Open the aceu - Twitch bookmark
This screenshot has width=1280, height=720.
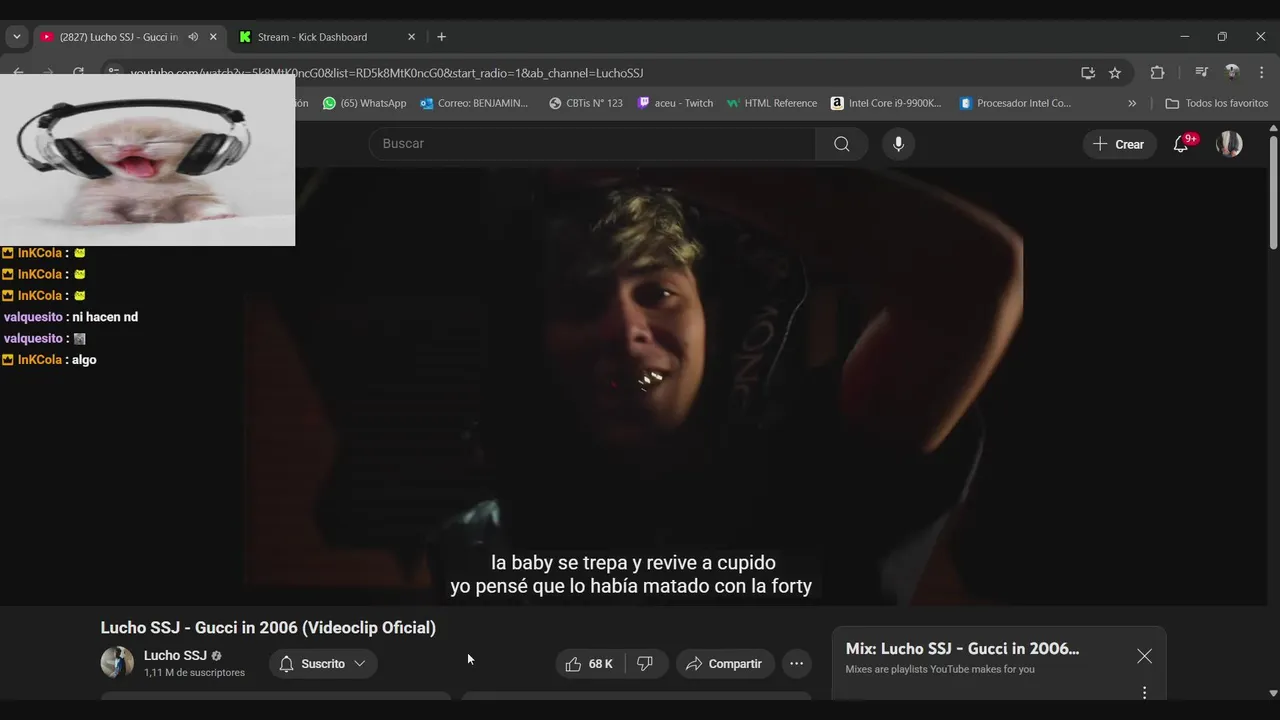tap(675, 103)
